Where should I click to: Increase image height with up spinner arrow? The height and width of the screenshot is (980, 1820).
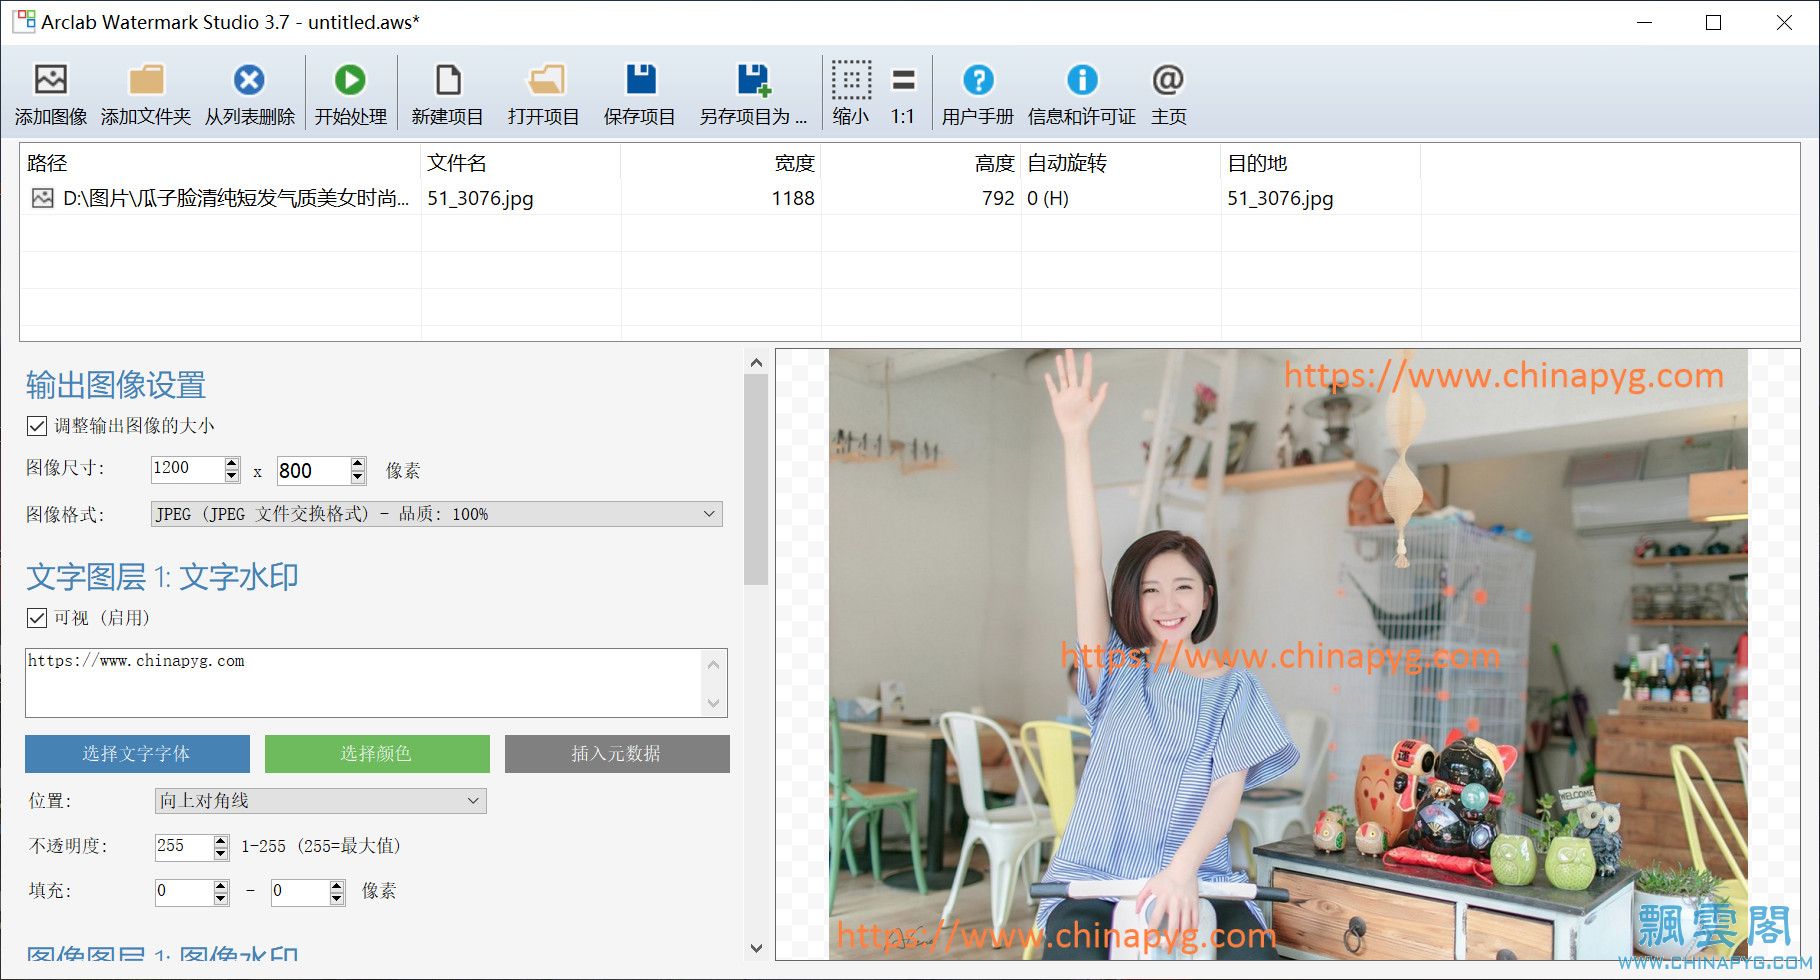click(358, 463)
